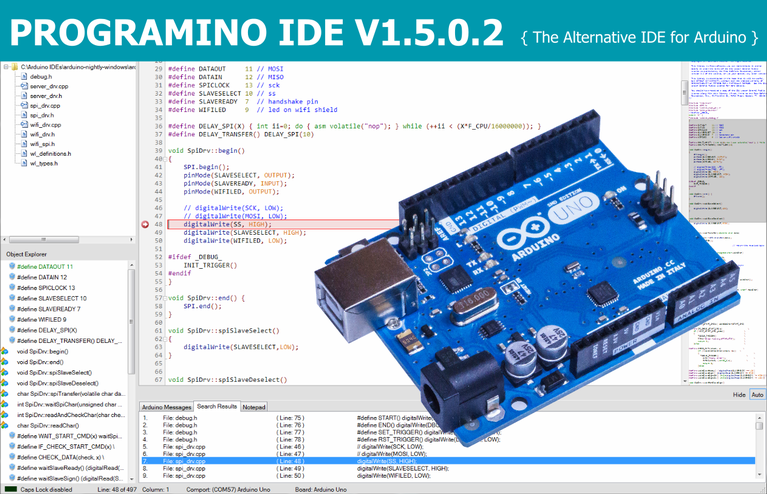Screen dimensions: 767x494
Task: Click the server_drv.cpp file icon
Action: (x=24, y=86)
